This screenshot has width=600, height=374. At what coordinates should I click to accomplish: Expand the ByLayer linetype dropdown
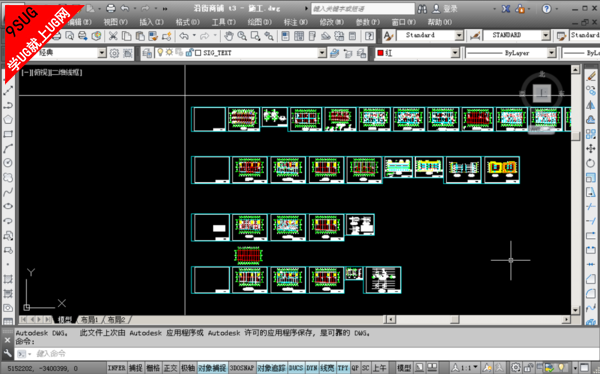(x=551, y=53)
